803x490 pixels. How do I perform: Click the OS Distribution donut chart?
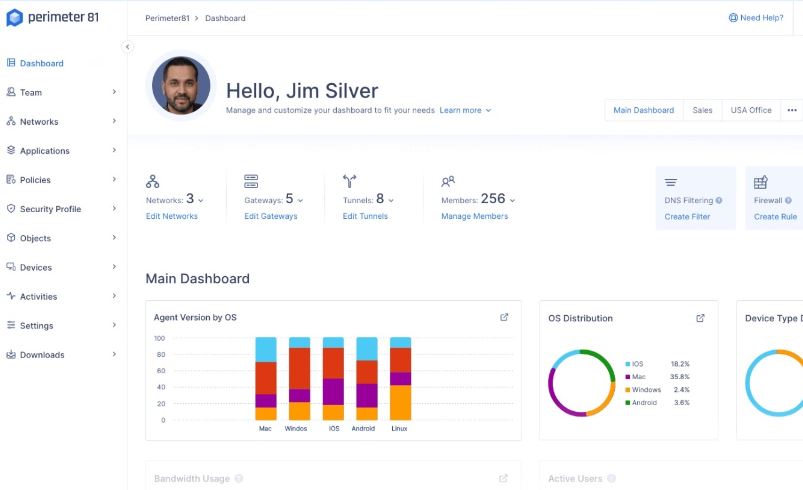click(582, 383)
